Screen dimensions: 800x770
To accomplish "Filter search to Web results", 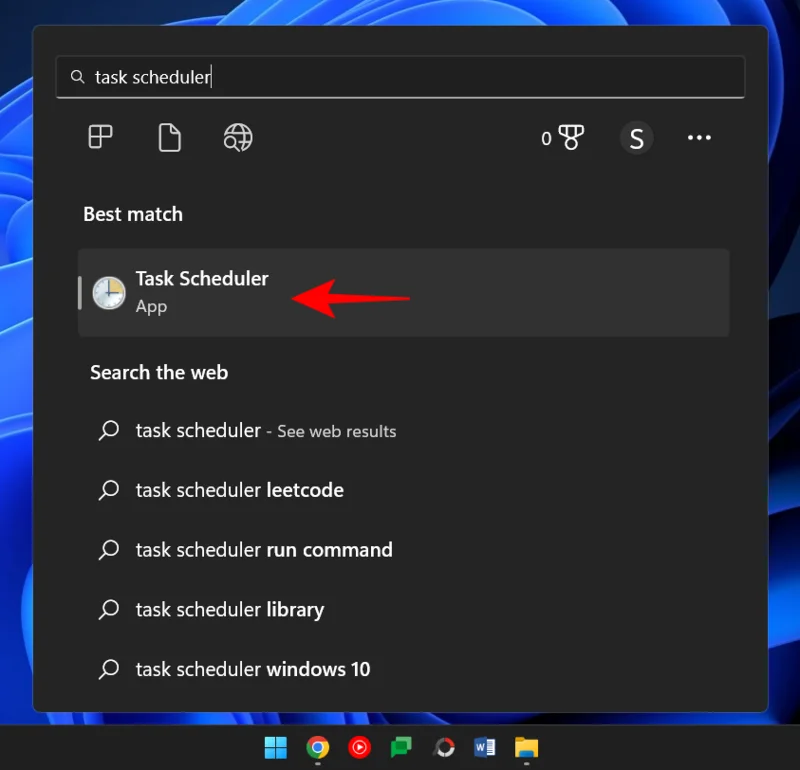I will tap(237, 137).
